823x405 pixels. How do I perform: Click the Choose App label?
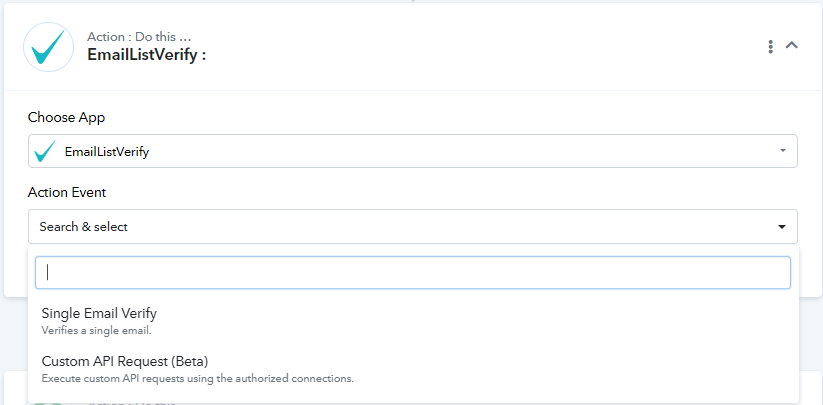(66, 118)
